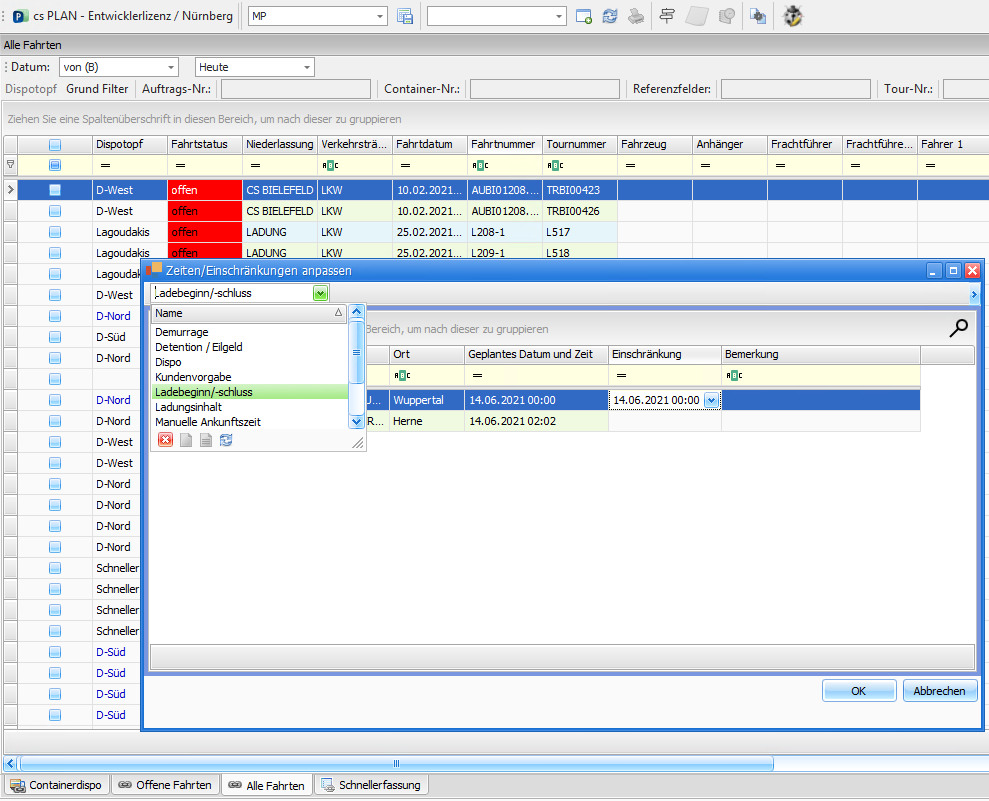Screen dimensions: 989x801
Task: Click the save layout icon beside MP
Action: 405,16
